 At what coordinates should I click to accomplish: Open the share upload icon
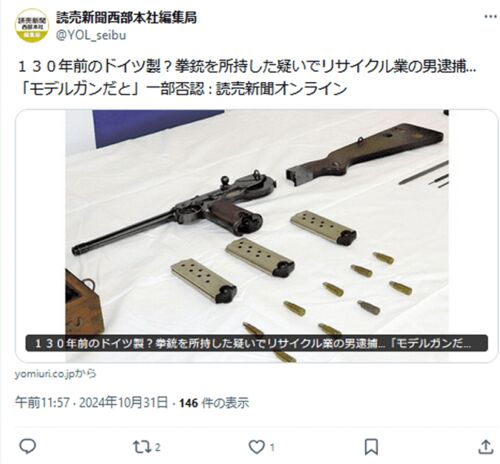[x=486, y=447]
